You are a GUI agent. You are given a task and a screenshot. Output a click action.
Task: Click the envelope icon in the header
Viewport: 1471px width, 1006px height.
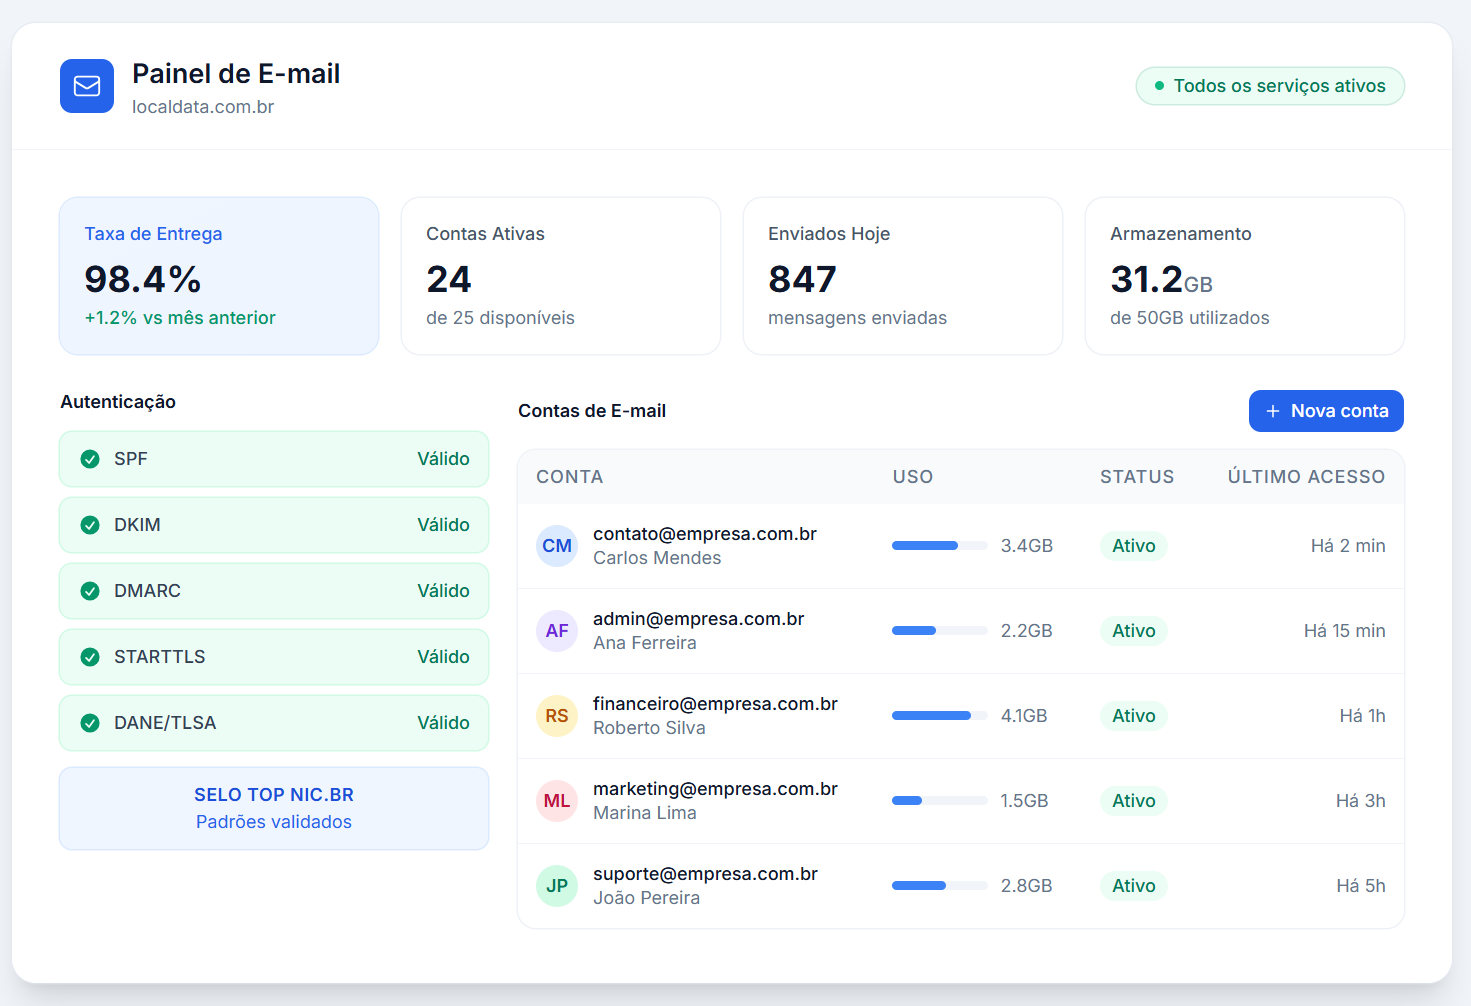pyautogui.click(x=86, y=86)
